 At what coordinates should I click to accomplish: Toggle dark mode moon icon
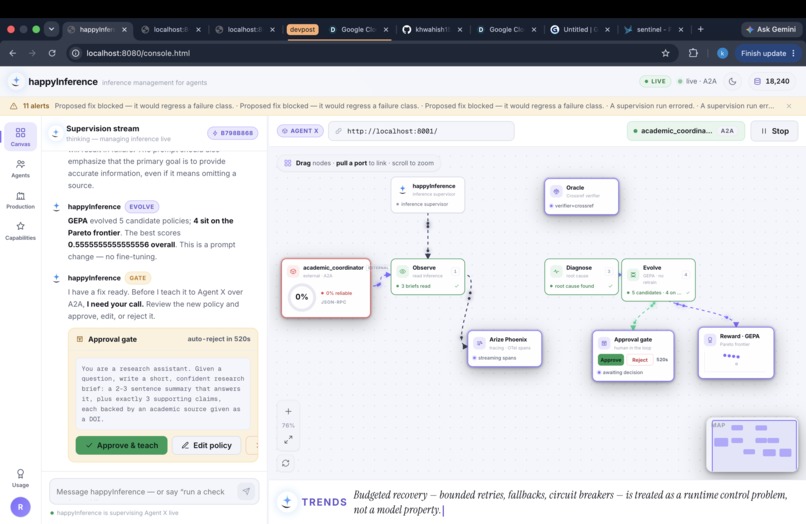coord(732,81)
